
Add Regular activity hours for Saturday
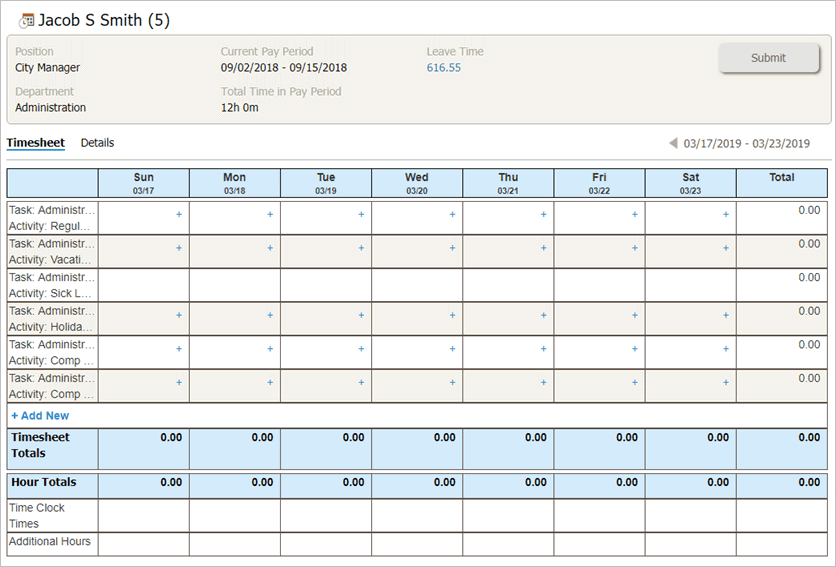pyautogui.click(x=726, y=214)
